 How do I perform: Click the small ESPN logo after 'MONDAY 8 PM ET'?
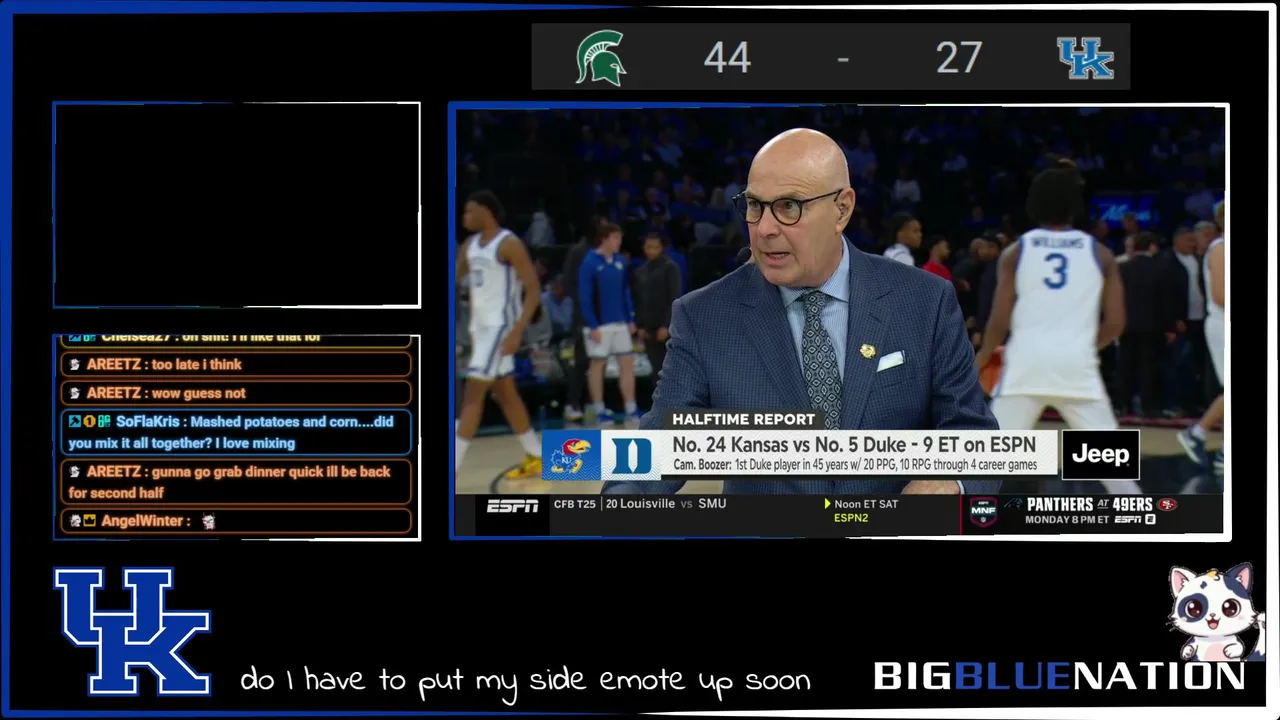click(x=1128, y=520)
